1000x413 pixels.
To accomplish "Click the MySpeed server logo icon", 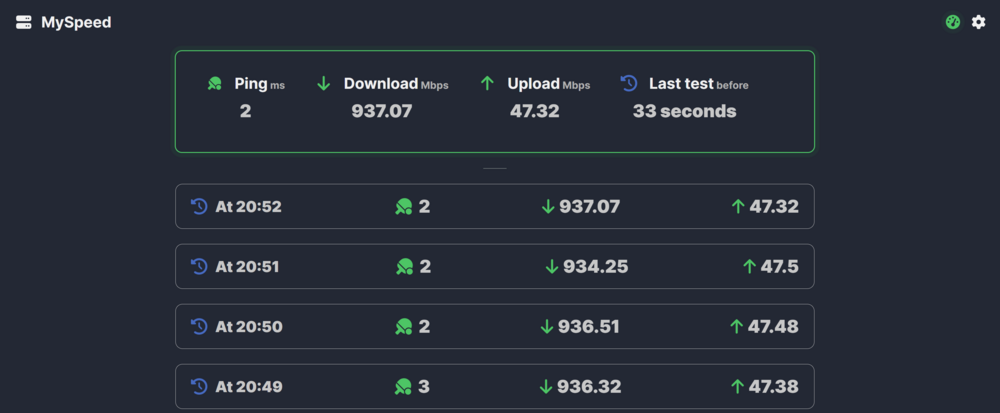I will pyautogui.click(x=24, y=22).
